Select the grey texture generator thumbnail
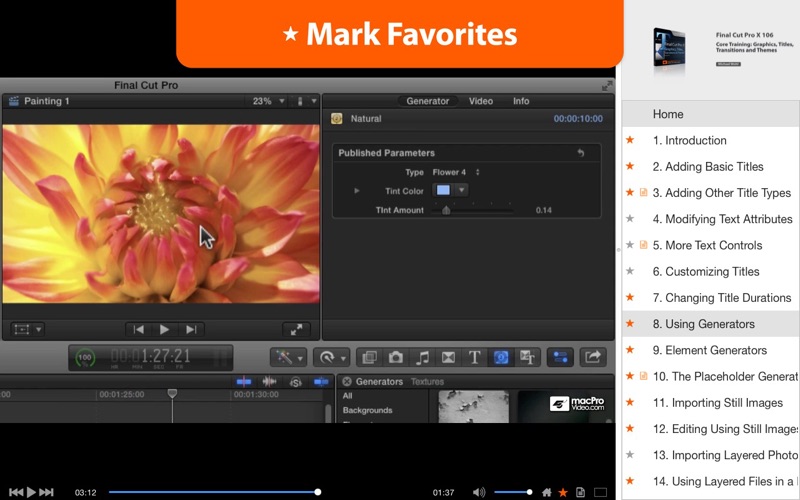Image resolution: width=800 pixels, height=500 pixels. (x=473, y=407)
